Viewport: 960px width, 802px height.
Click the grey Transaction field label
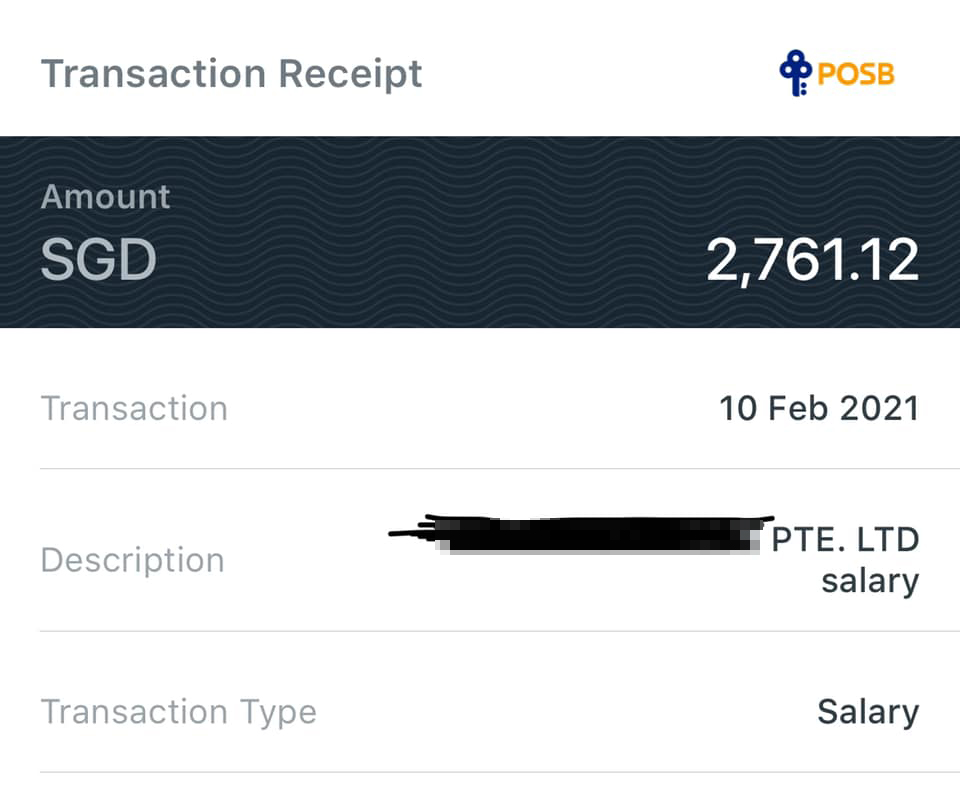134,409
